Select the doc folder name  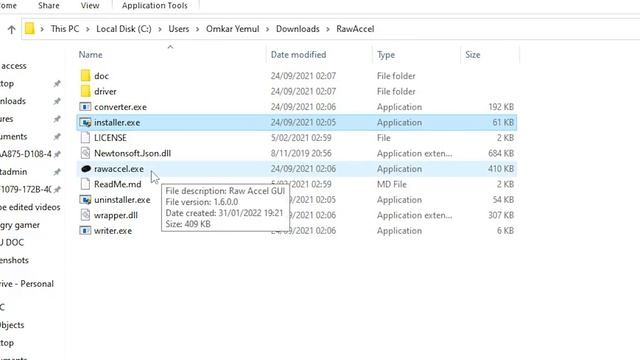coord(101,76)
